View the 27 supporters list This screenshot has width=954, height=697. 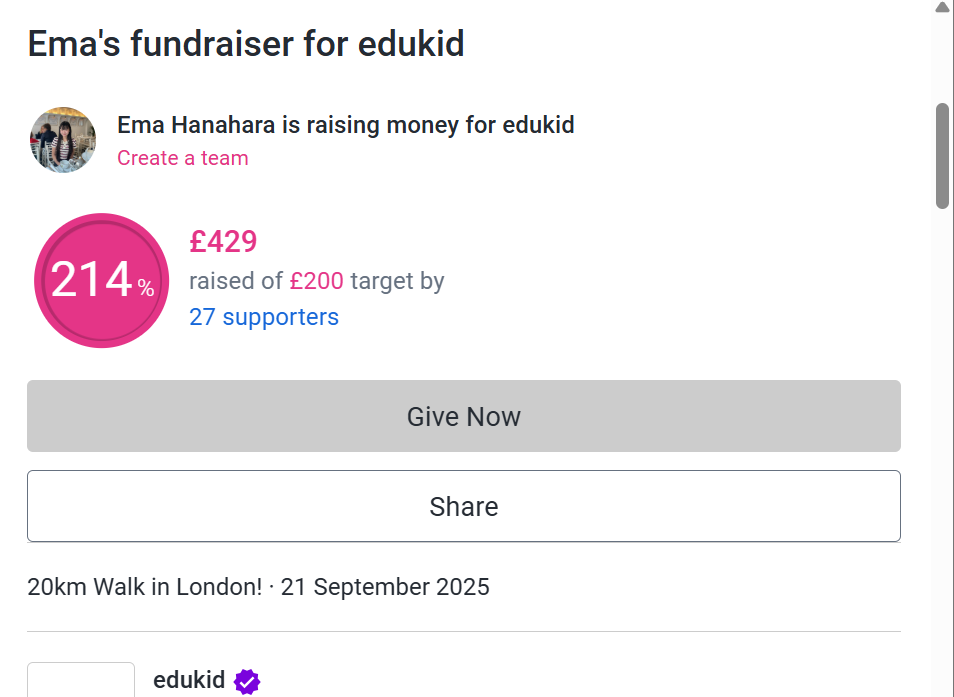(x=264, y=317)
